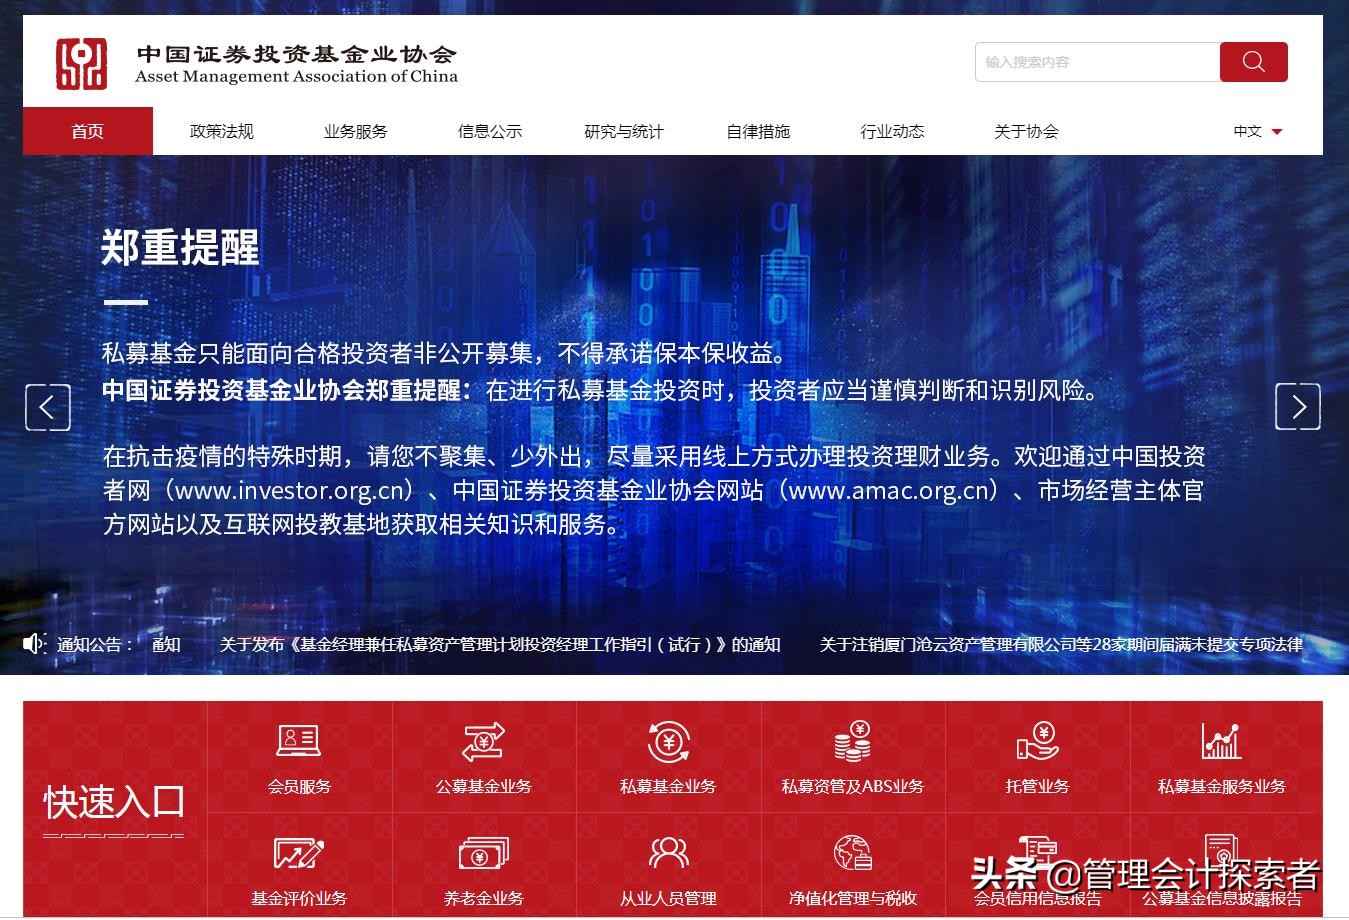
Task: Open the 托管业务 custody service icon
Action: 1037,756
